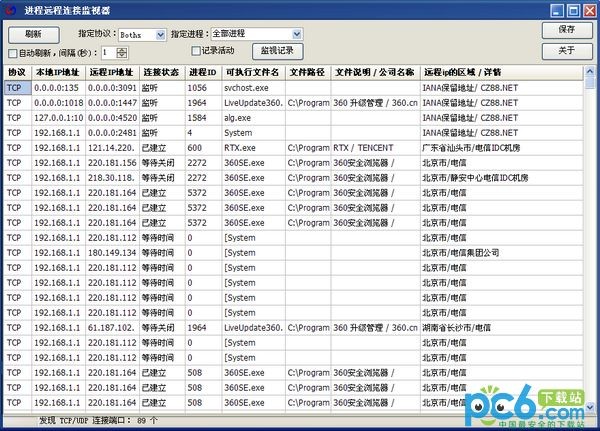Click the 保存 save button
Image resolution: width=600 pixels, height=431 pixels.
coord(567,29)
